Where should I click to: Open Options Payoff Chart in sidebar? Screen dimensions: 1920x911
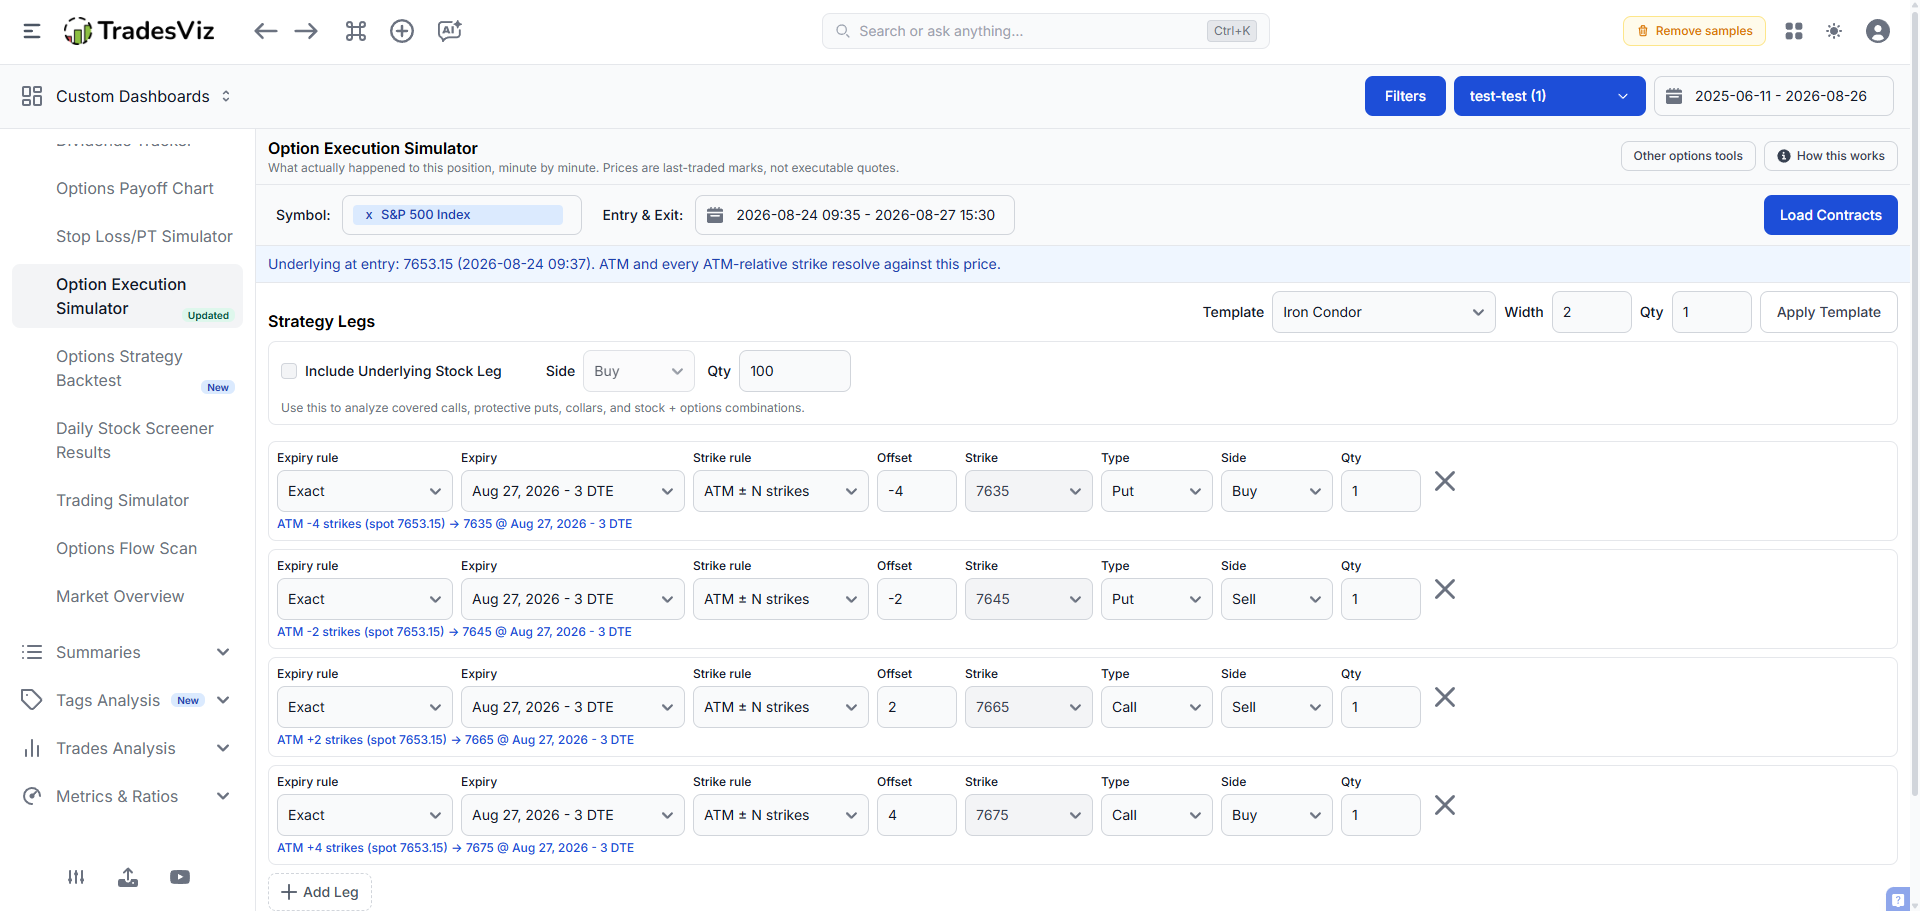(135, 188)
